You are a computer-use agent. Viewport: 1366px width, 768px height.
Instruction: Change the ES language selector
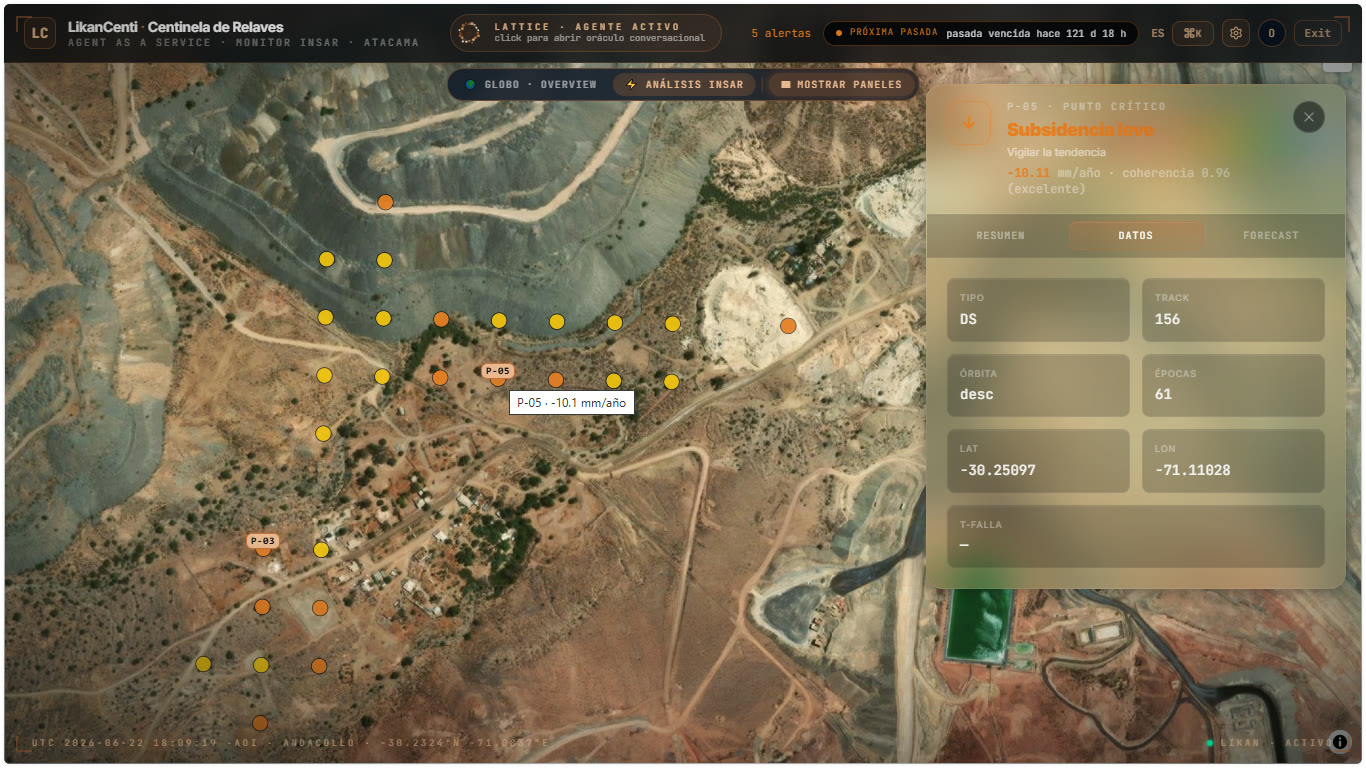(x=1157, y=33)
